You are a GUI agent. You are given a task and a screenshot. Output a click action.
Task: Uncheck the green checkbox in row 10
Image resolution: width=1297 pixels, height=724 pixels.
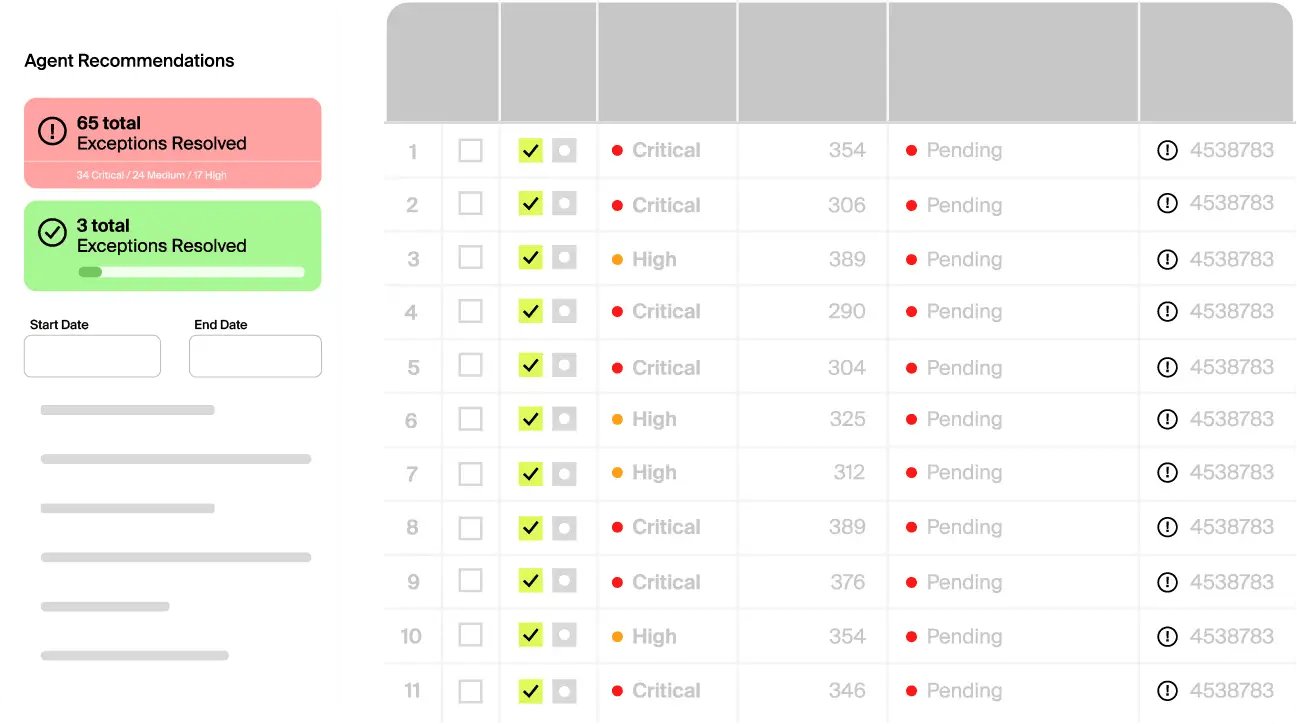click(x=530, y=635)
